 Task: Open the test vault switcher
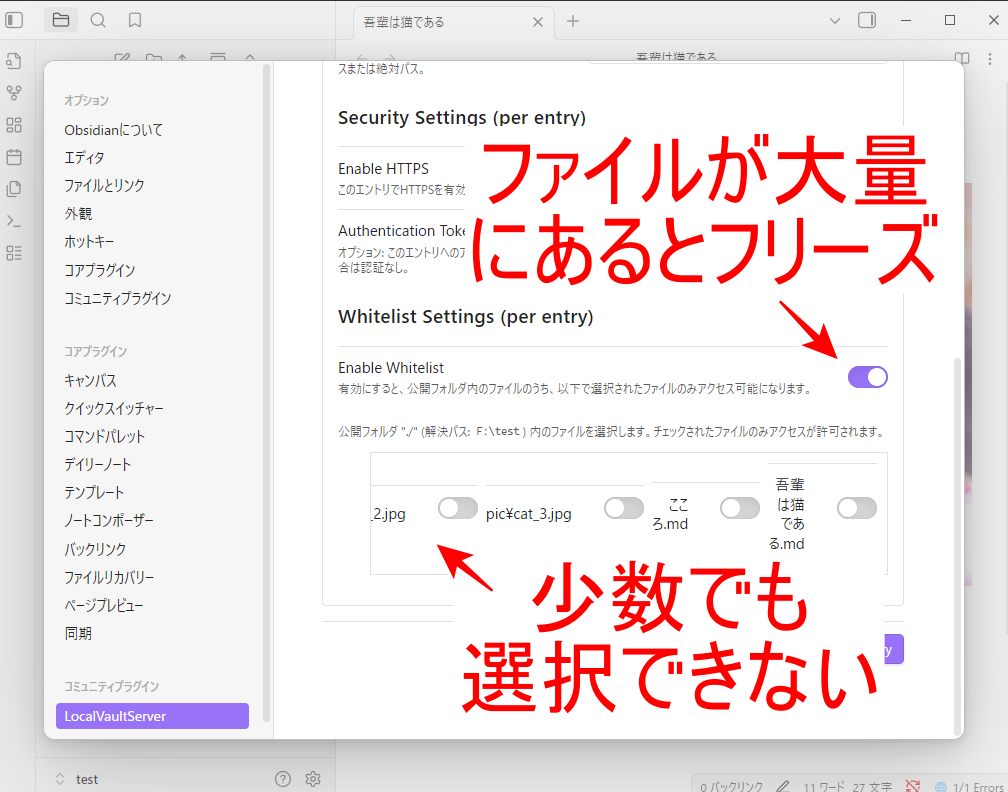76,779
